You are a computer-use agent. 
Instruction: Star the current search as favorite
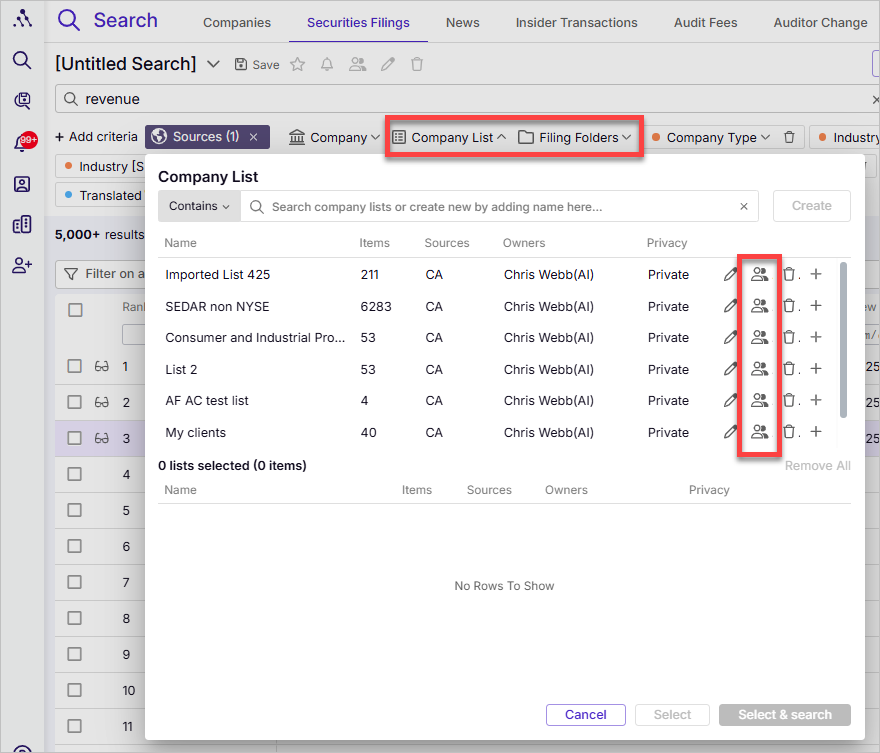click(297, 64)
